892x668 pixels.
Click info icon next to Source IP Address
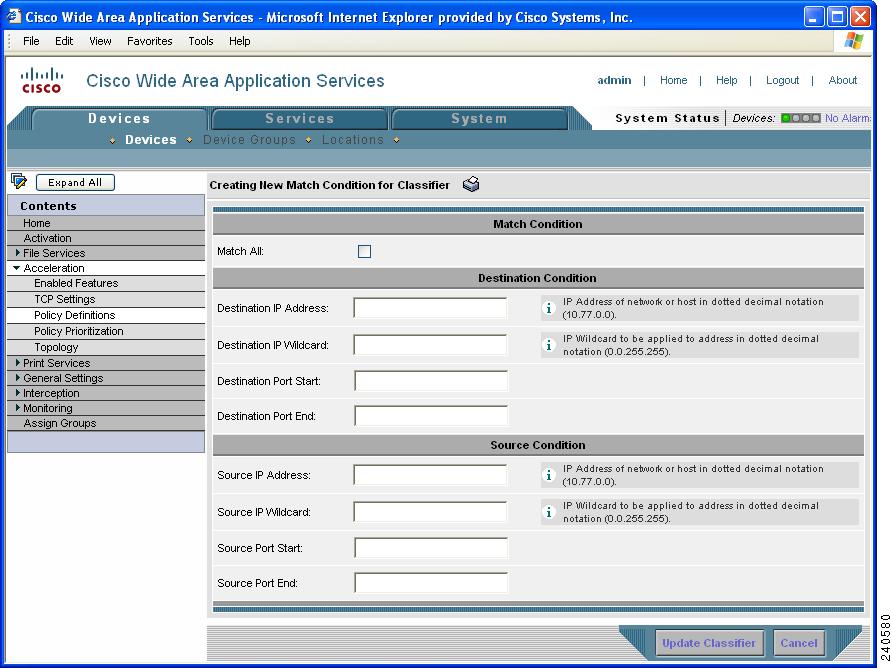tap(549, 475)
